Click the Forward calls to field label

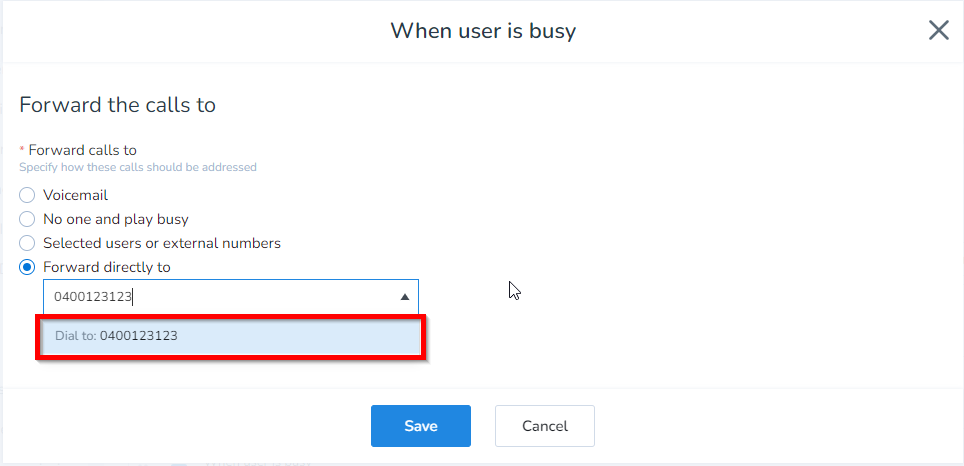pos(82,150)
